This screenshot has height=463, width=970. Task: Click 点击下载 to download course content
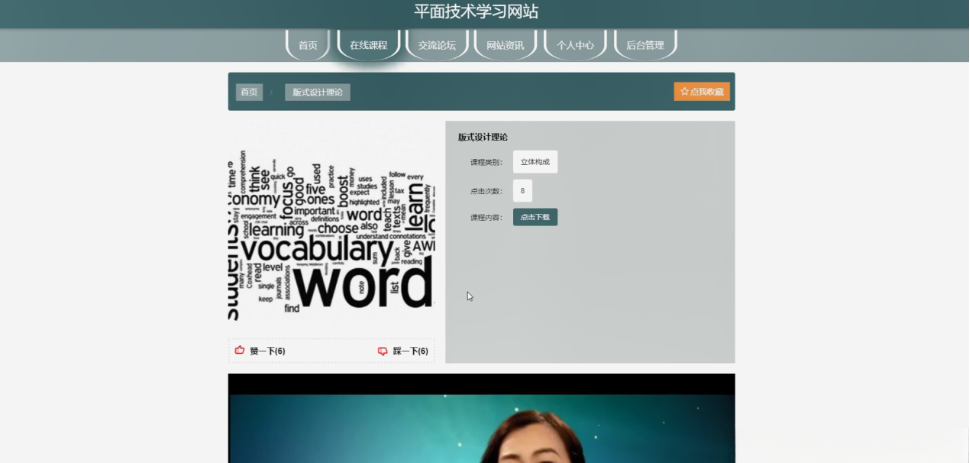click(535, 217)
